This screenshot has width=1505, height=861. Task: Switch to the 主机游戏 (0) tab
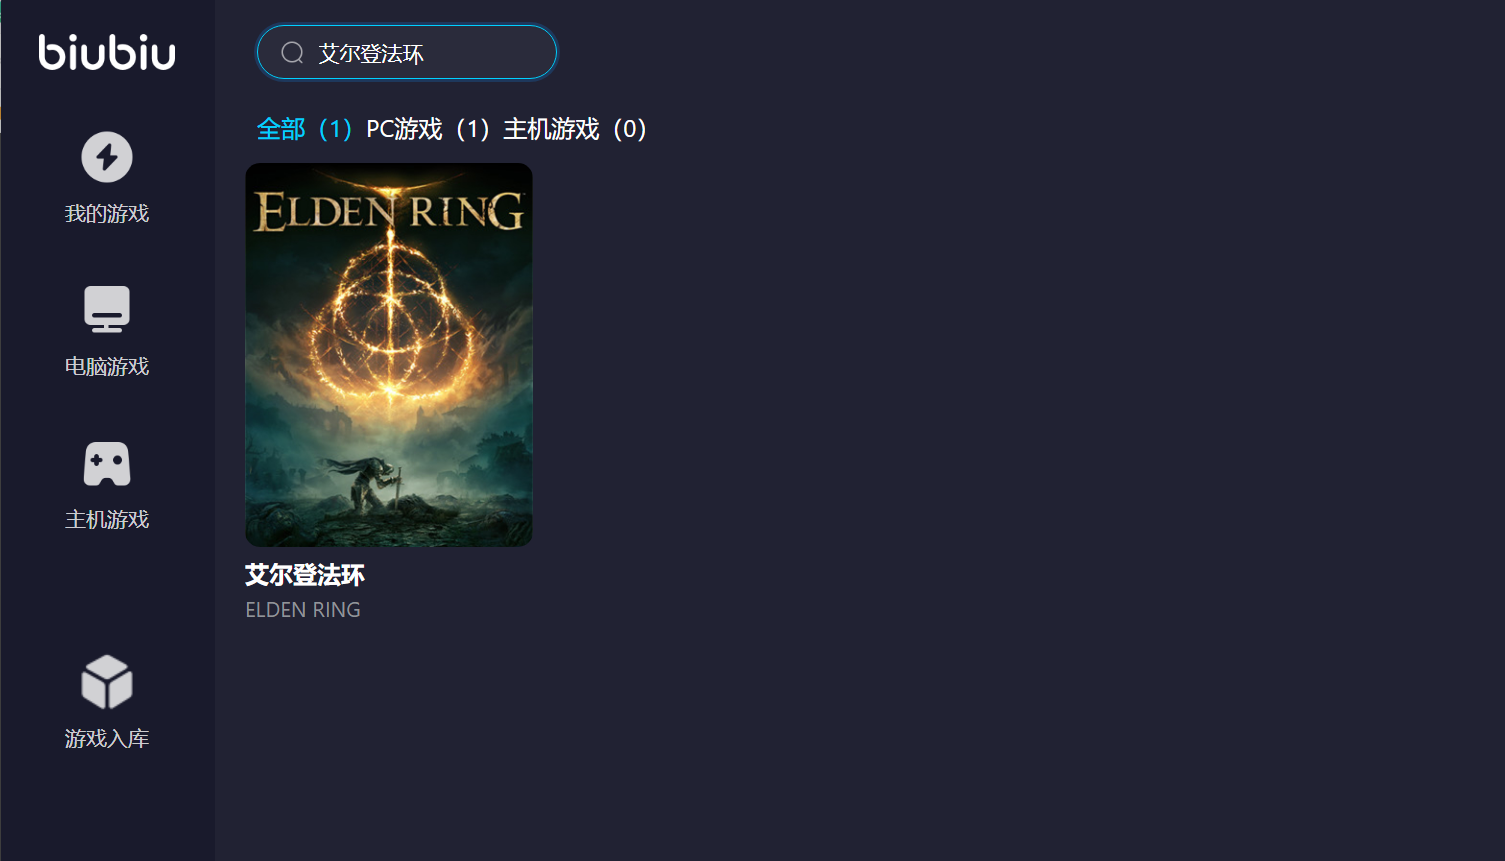click(x=575, y=129)
